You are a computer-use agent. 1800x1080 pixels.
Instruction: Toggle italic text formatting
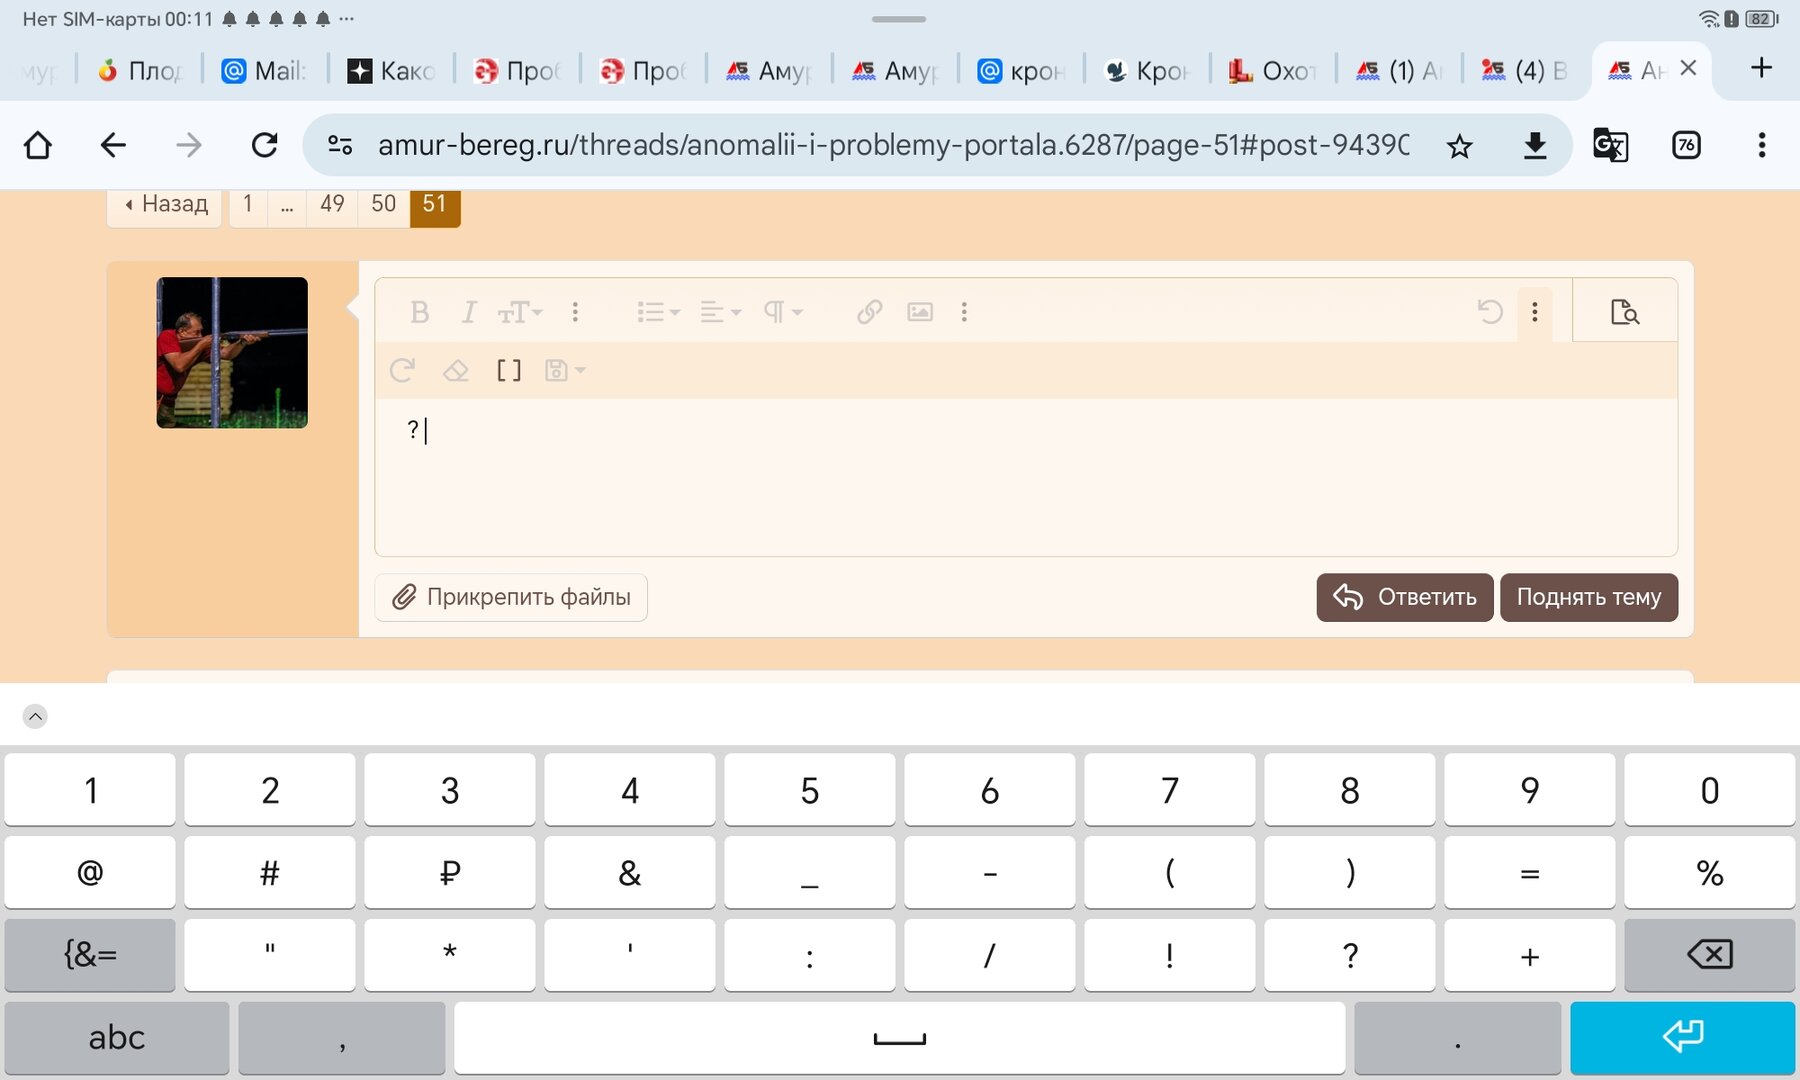tap(468, 312)
